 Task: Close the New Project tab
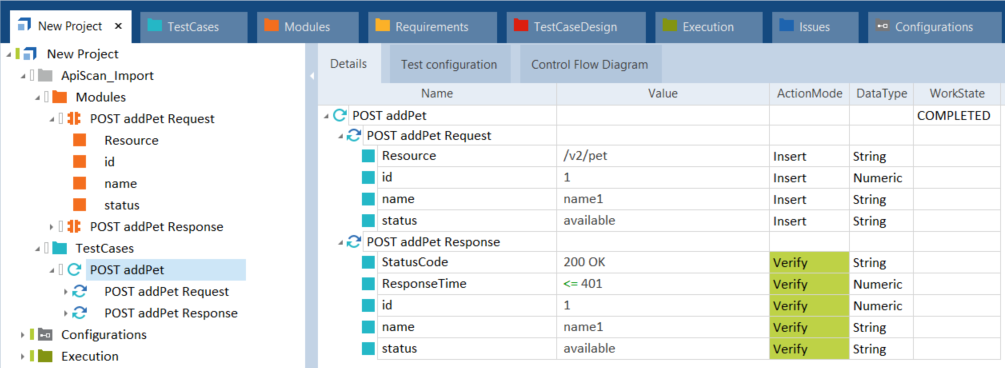tap(118, 26)
